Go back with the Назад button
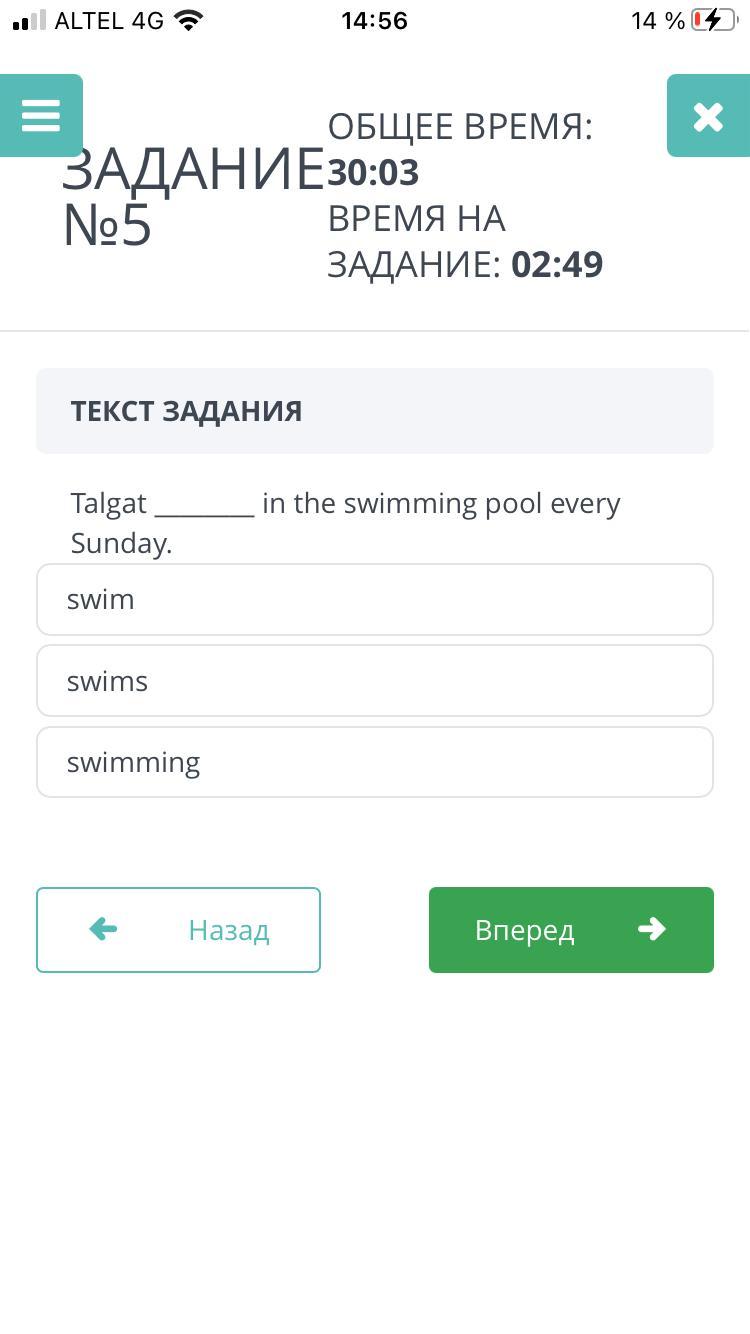Image resolution: width=750 pixels, height=1334 pixels. [x=178, y=930]
